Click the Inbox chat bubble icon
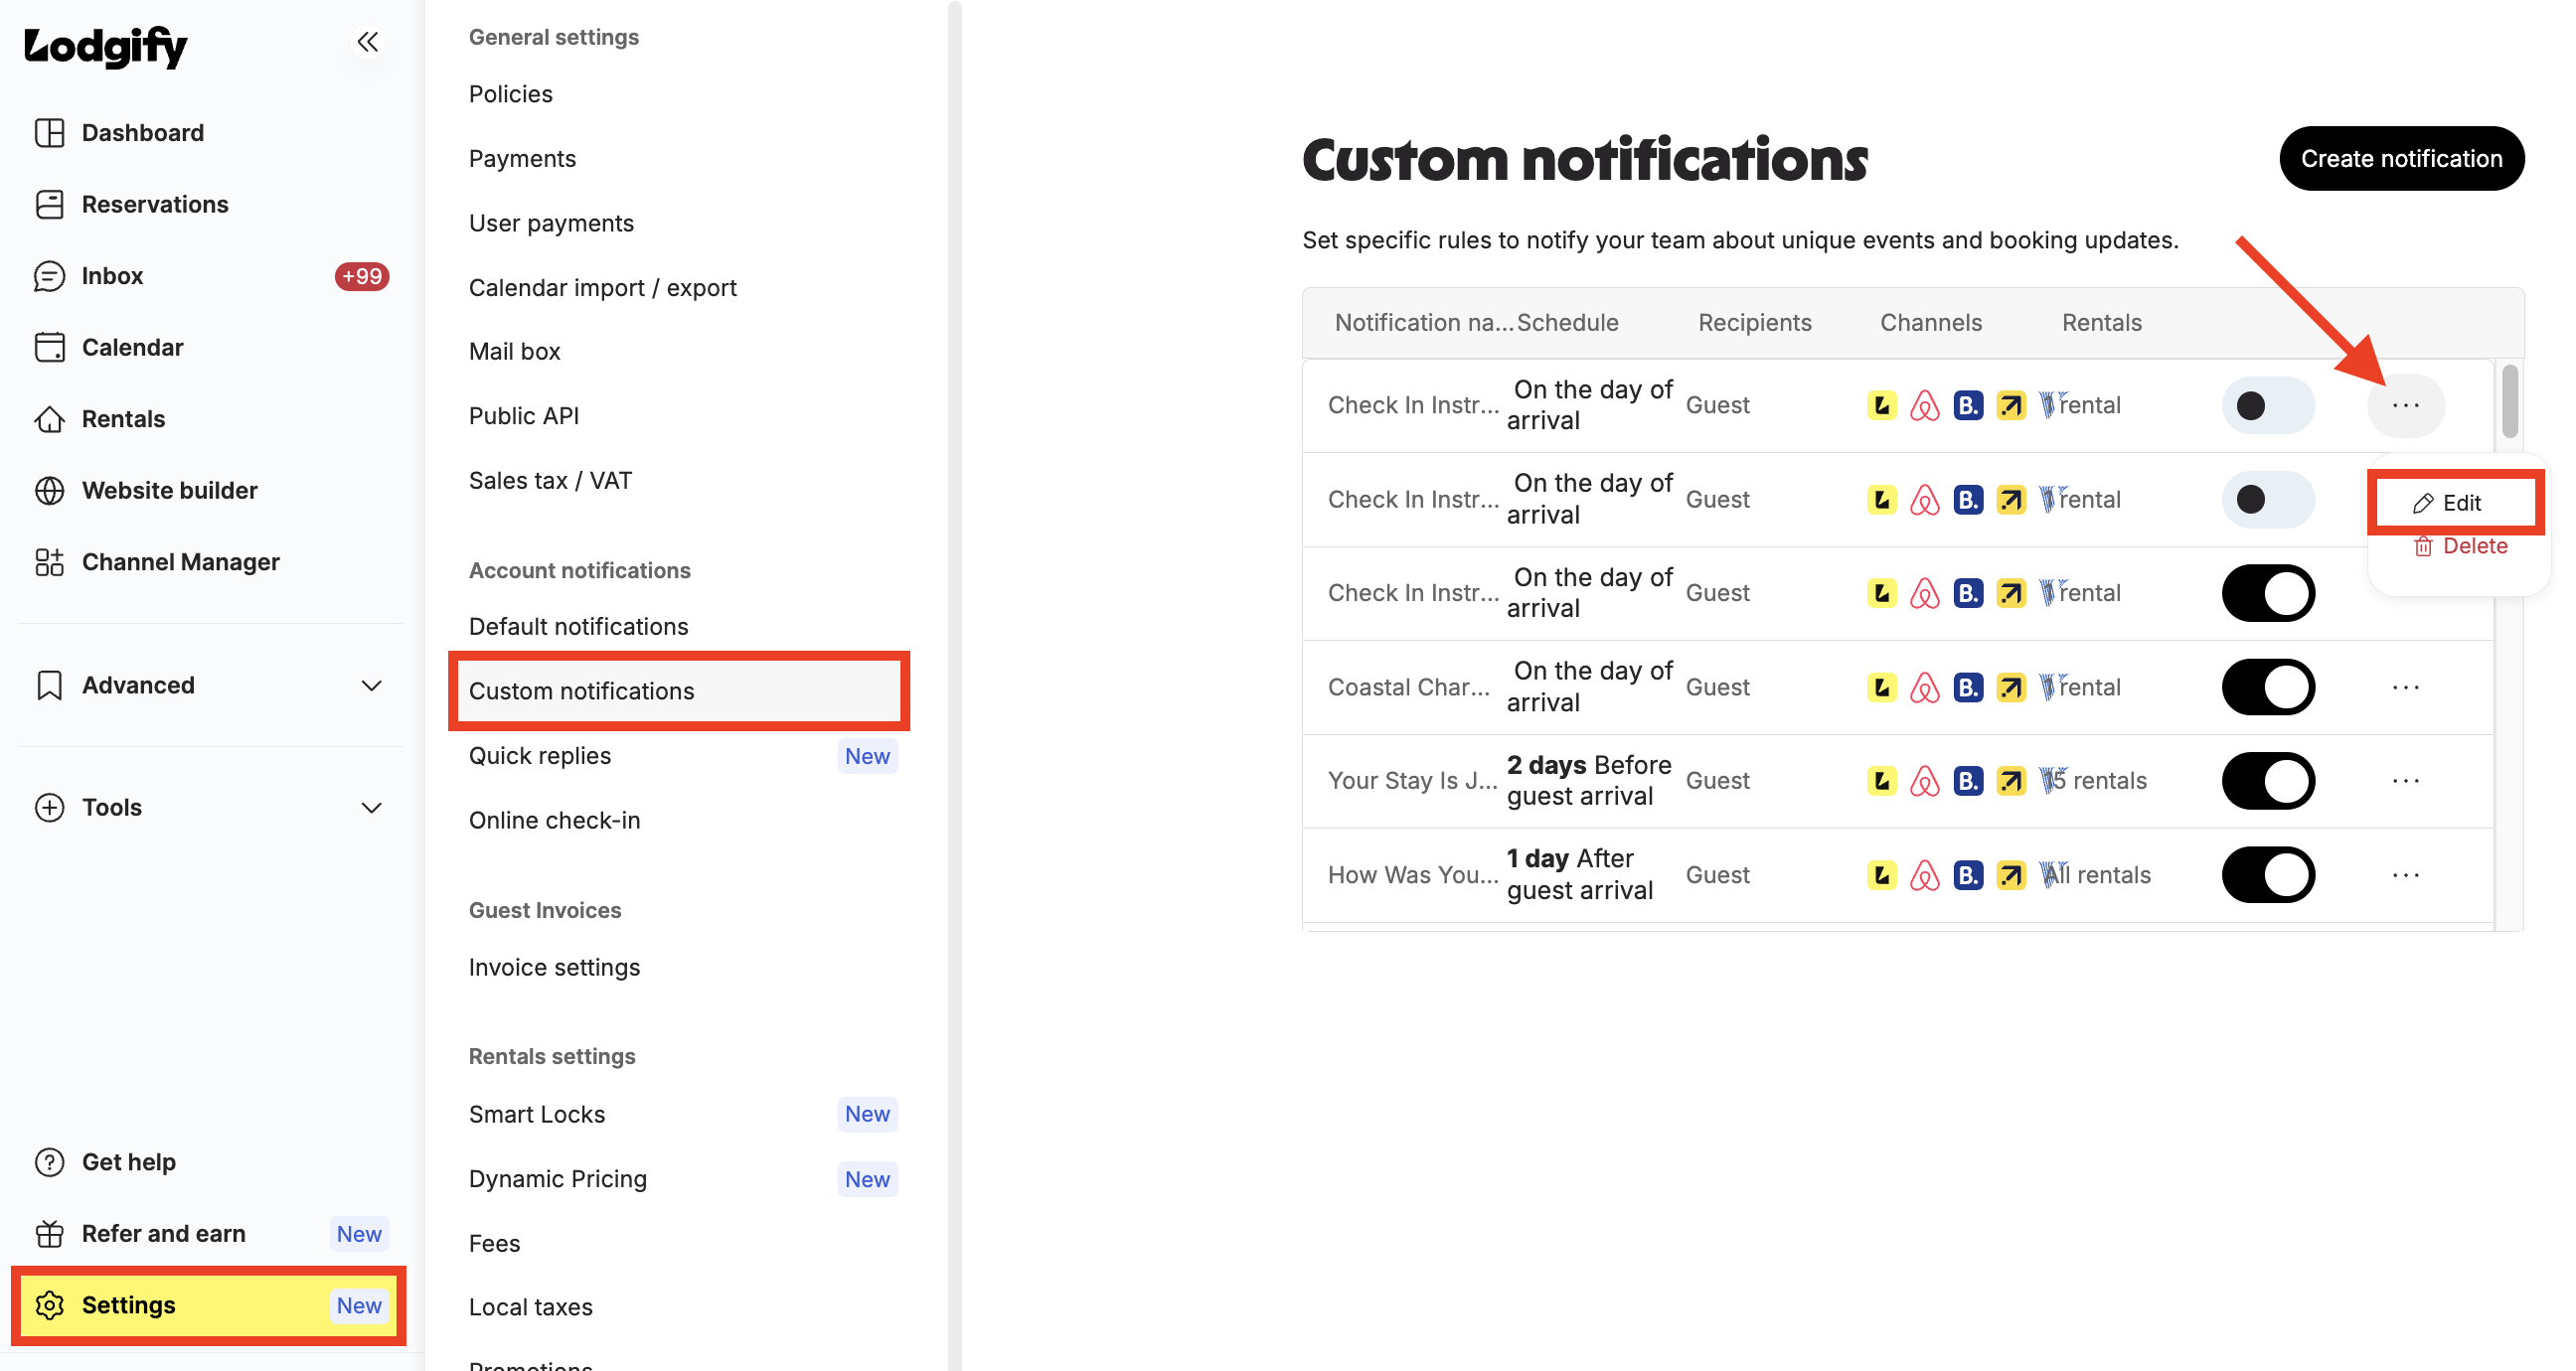Screen dimensions: 2576x1371 coord(49,276)
